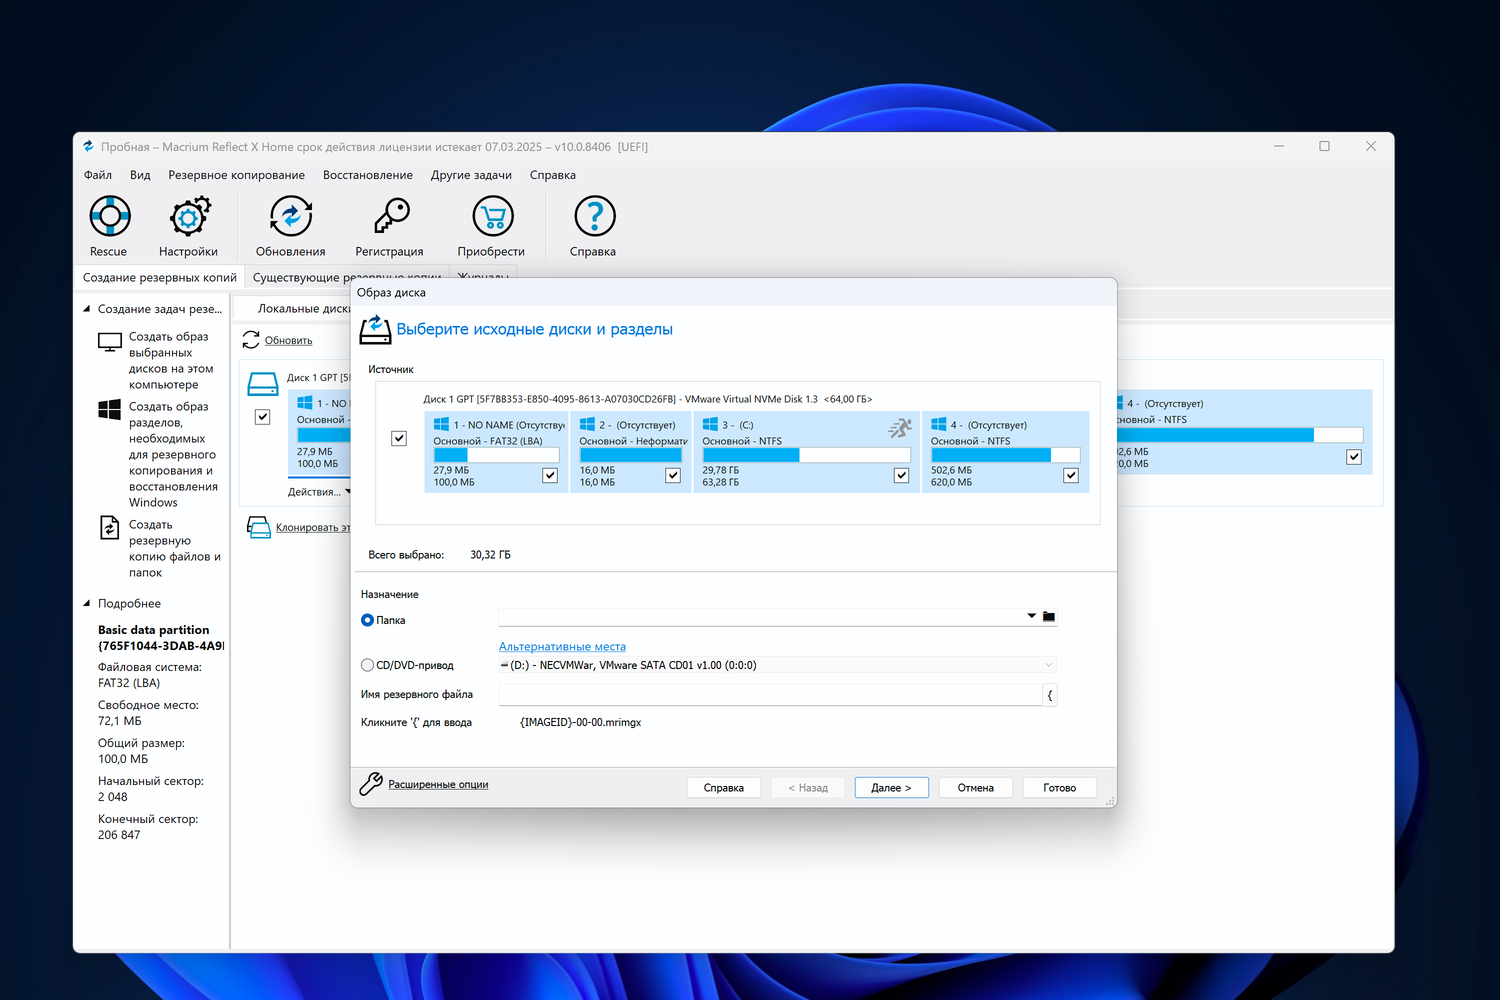Open the Rescue lifebuoy tool
Image resolution: width=1500 pixels, height=1000 pixels.
(x=109, y=216)
